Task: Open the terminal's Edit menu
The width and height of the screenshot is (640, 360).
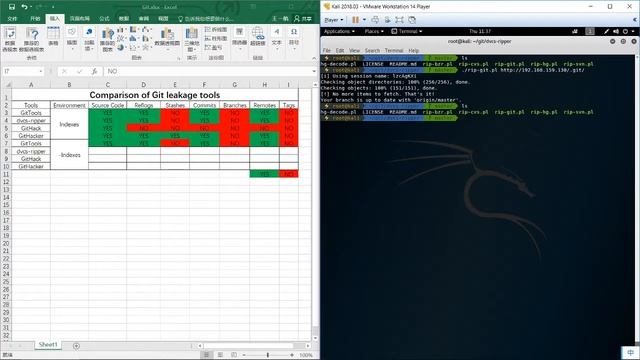Action: [x=340, y=51]
